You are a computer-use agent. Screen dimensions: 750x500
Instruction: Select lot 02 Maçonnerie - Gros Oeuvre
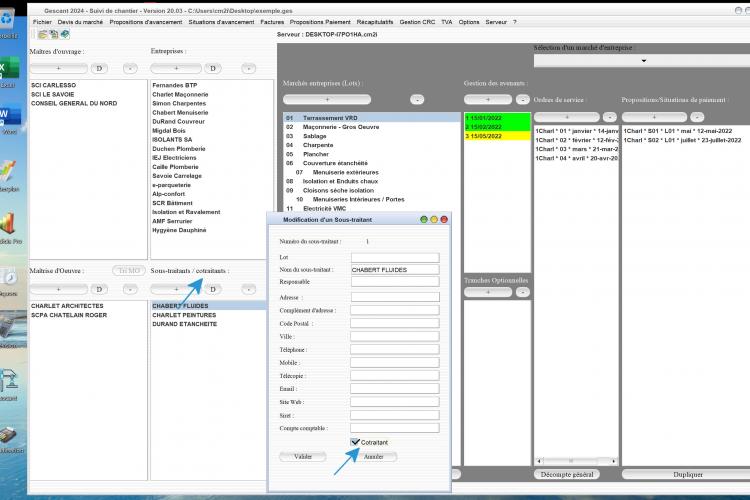[x=371, y=127]
